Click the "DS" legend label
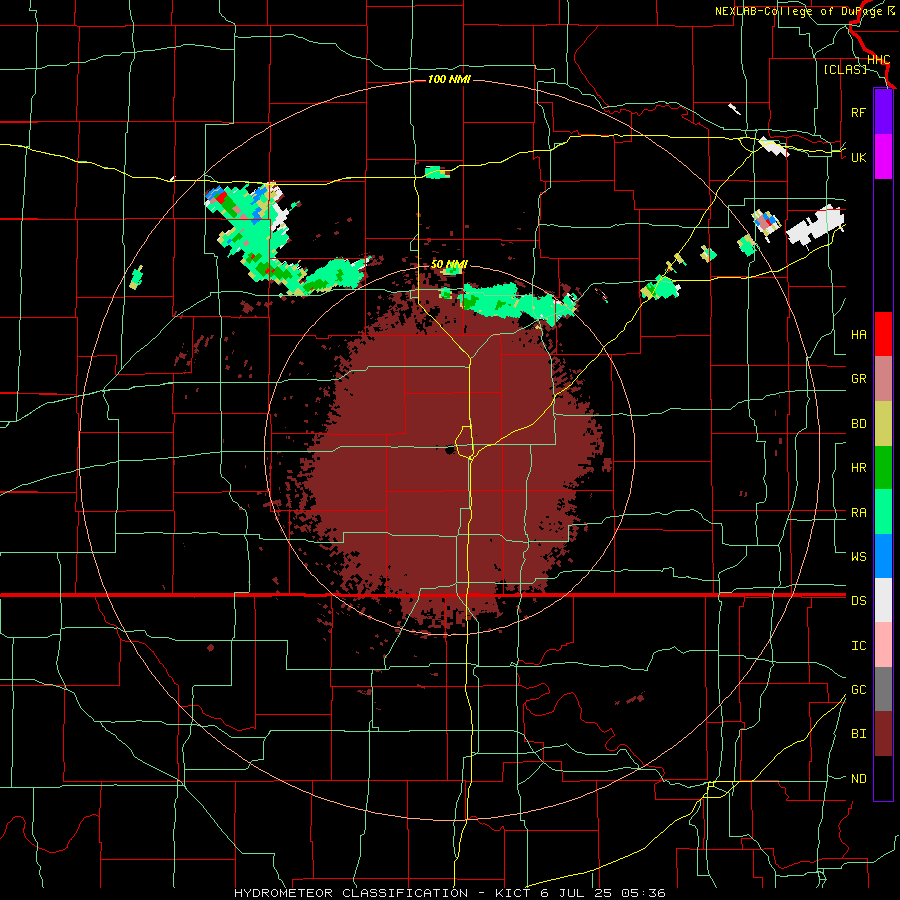Screen dimensions: 900x900 coord(858,601)
